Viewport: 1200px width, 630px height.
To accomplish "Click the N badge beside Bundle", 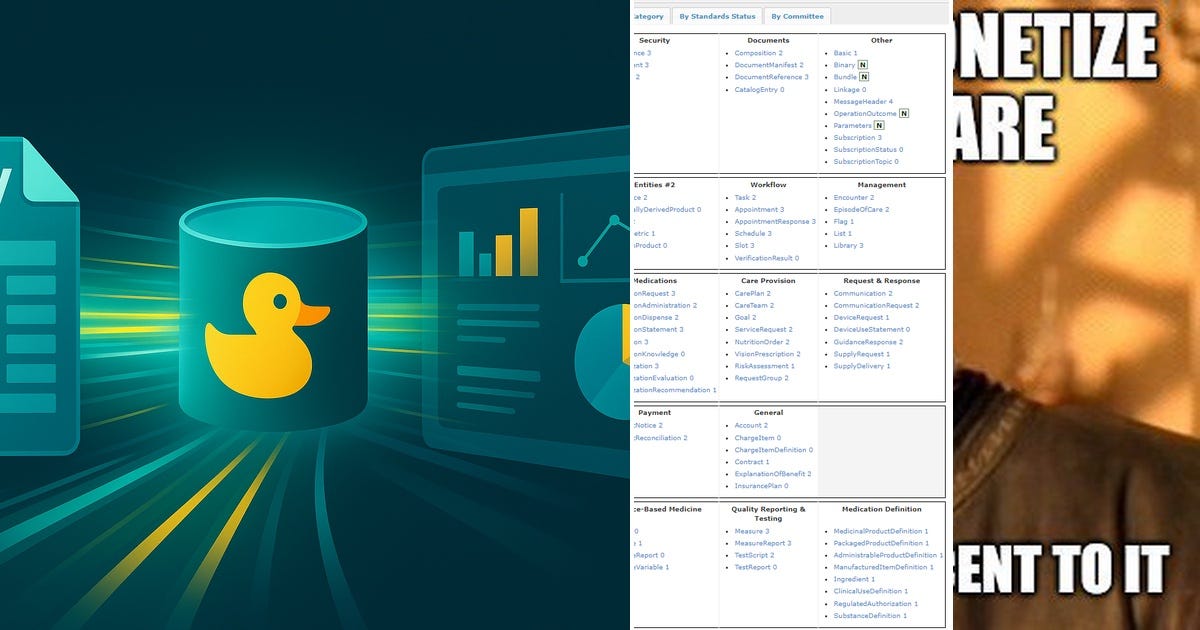I will pos(864,77).
